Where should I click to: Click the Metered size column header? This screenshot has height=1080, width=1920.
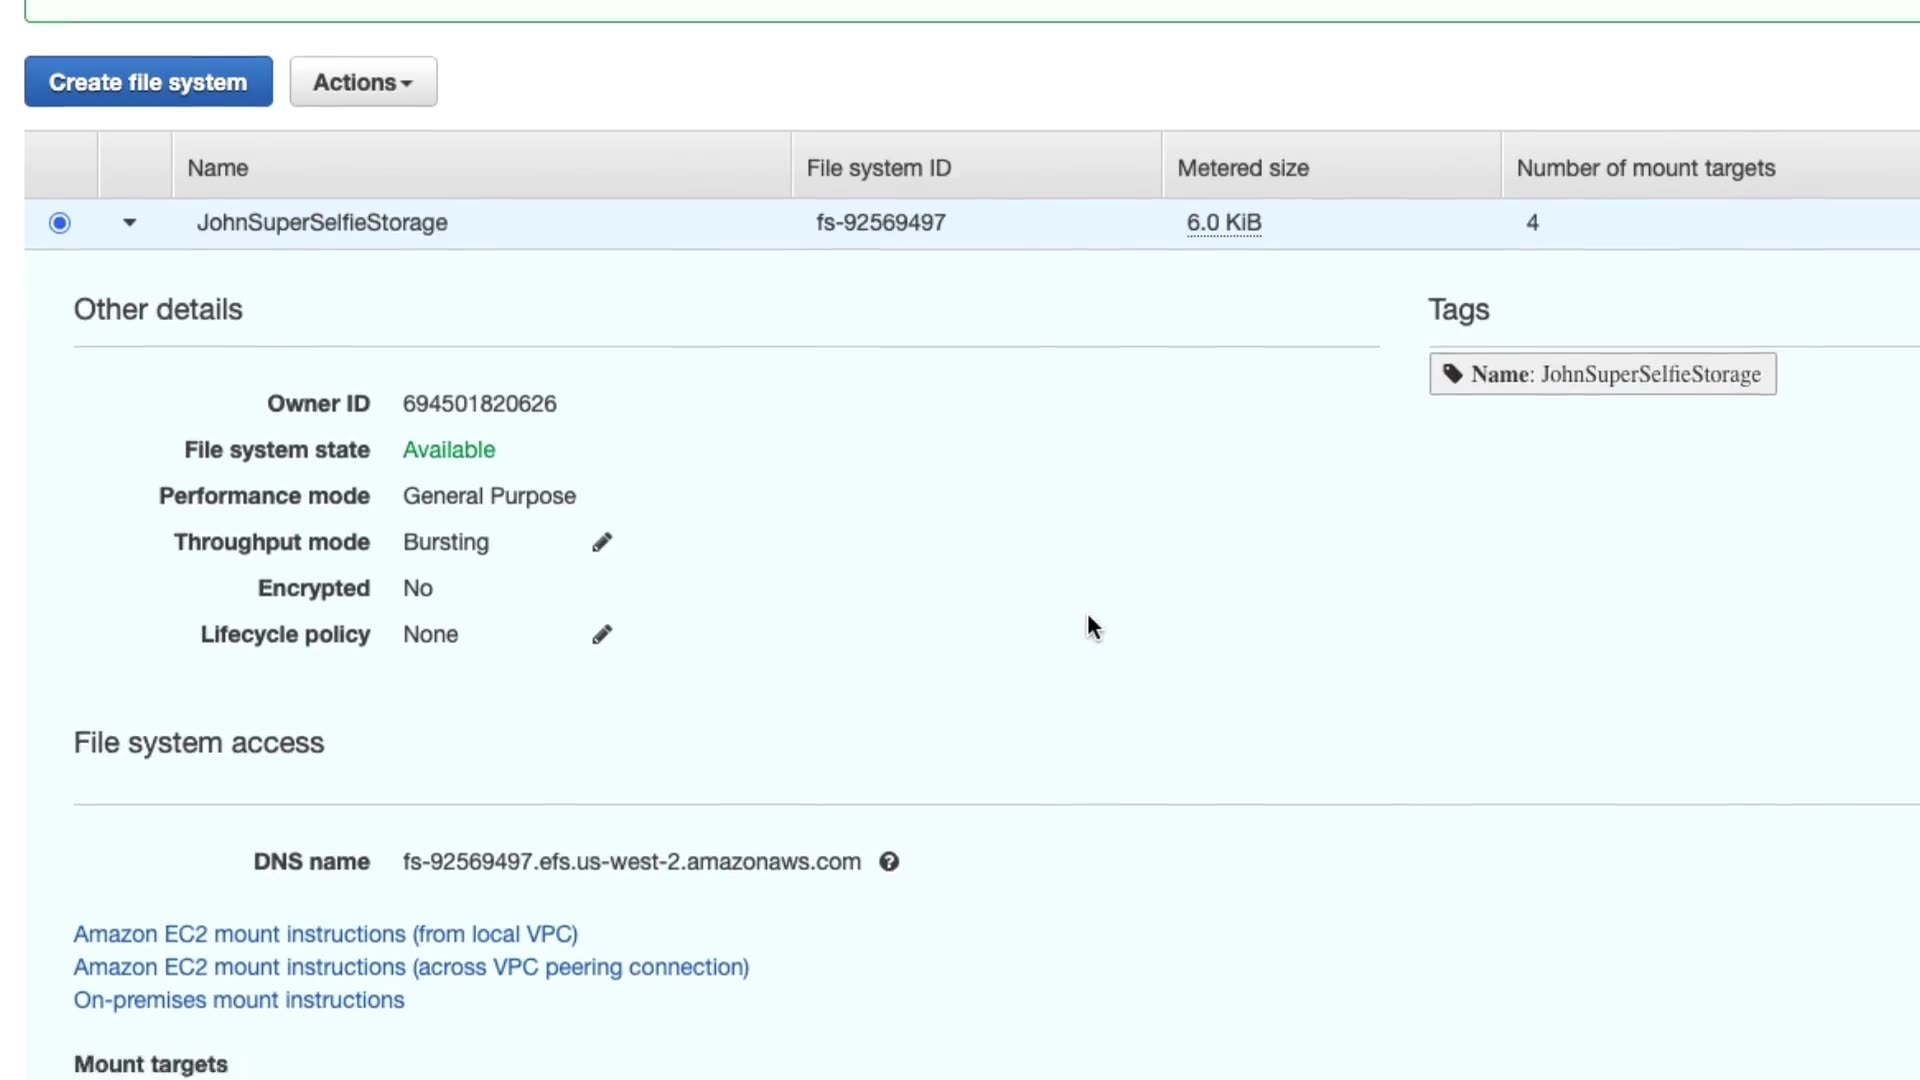coord(1242,168)
